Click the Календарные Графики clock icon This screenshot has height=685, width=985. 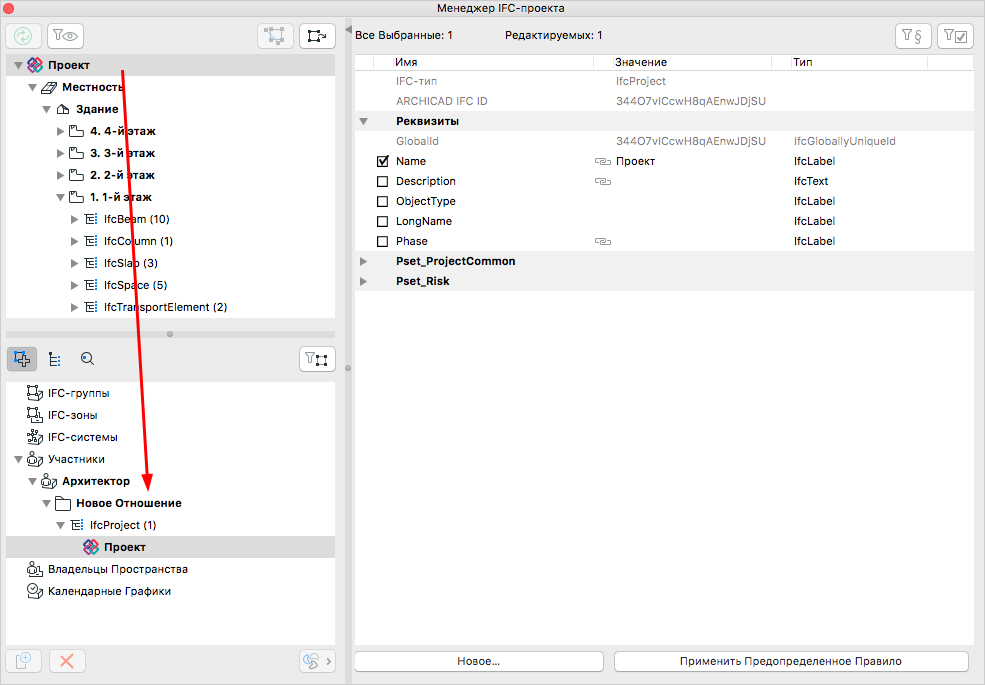click(35, 591)
